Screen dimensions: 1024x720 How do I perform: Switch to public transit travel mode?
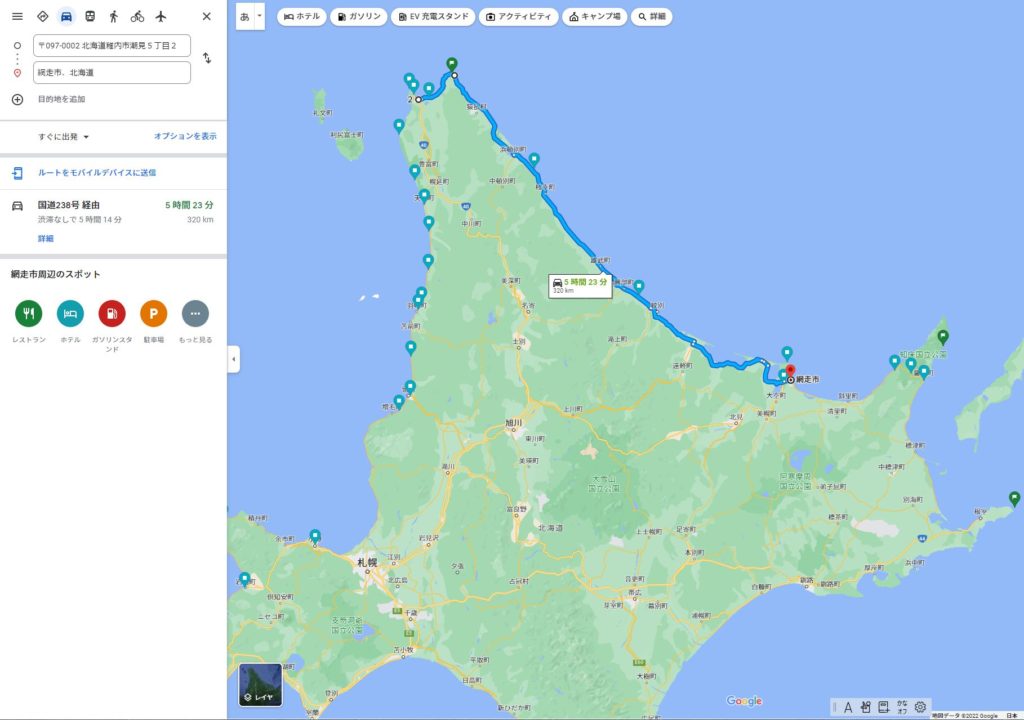click(90, 16)
